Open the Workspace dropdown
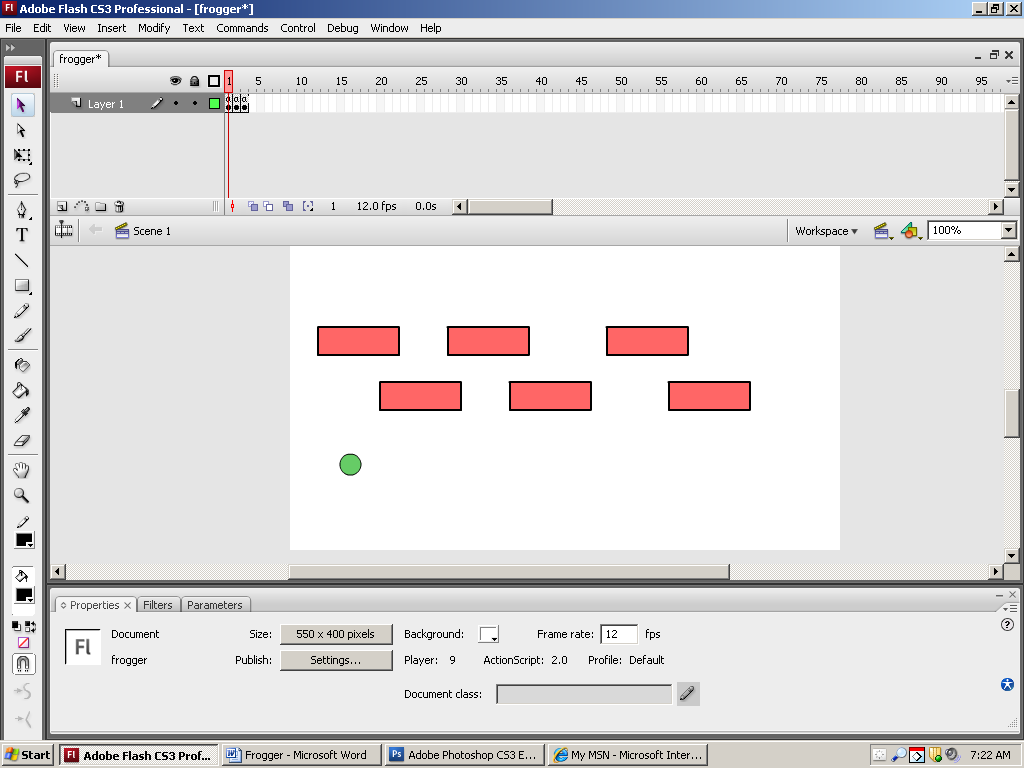The image size is (1024, 768). coord(826,231)
